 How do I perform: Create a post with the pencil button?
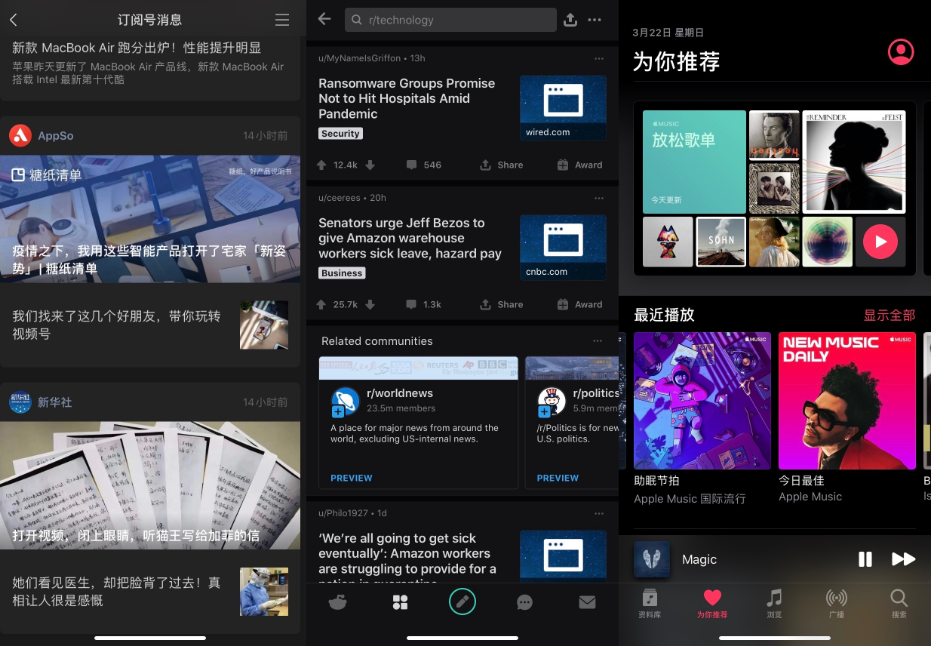pyautogui.click(x=462, y=602)
